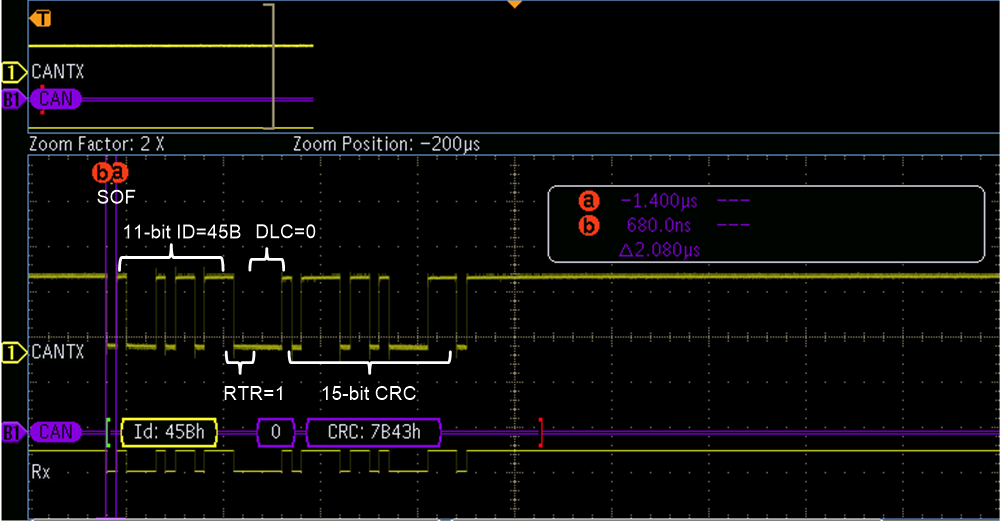This screenshot has width=1000, height=521.
Task: Click the purple CAN bus label in zoom view
Action: [x=56, y=432]
